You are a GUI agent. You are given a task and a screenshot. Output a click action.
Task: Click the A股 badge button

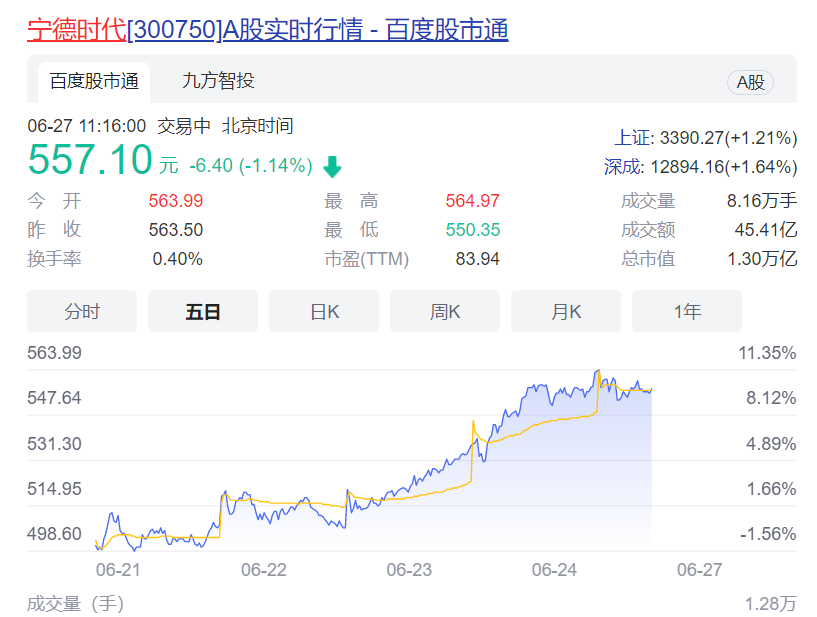(x=750, y=82)
